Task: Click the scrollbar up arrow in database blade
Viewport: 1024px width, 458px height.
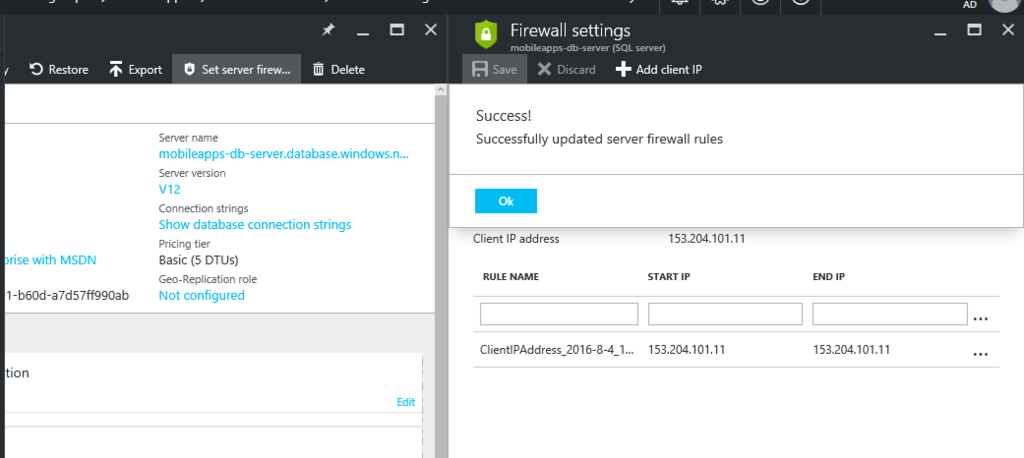Action: click(440, 90)
